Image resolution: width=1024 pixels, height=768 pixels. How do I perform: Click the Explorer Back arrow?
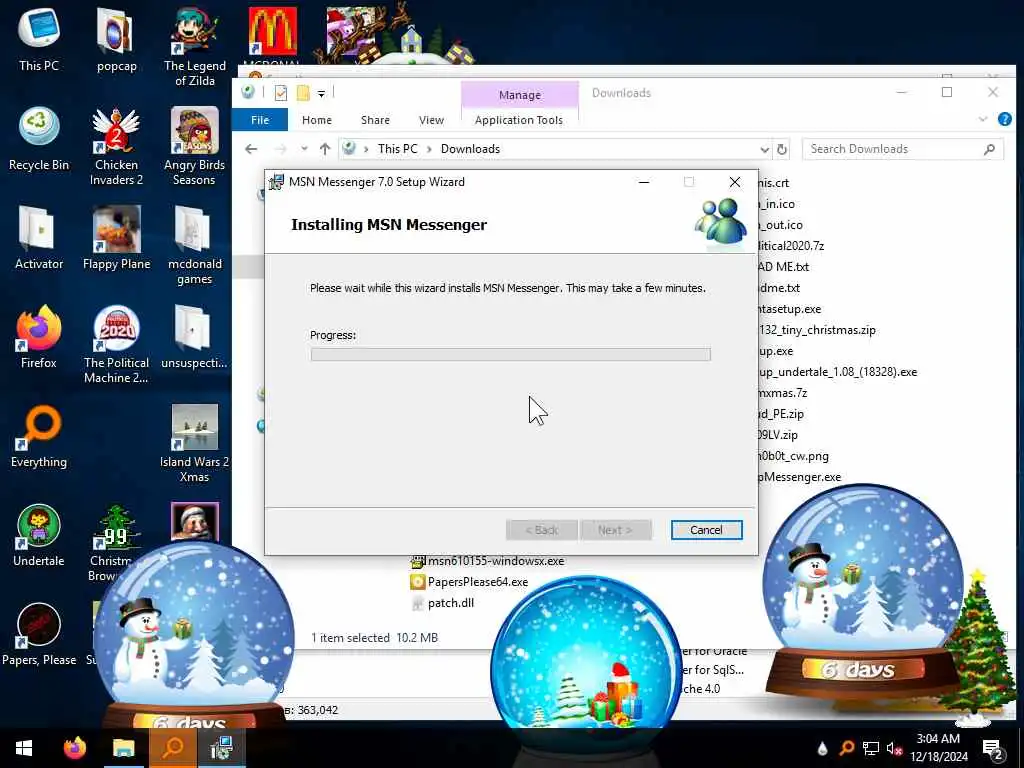pyautogui.click(x=251, y=149)
